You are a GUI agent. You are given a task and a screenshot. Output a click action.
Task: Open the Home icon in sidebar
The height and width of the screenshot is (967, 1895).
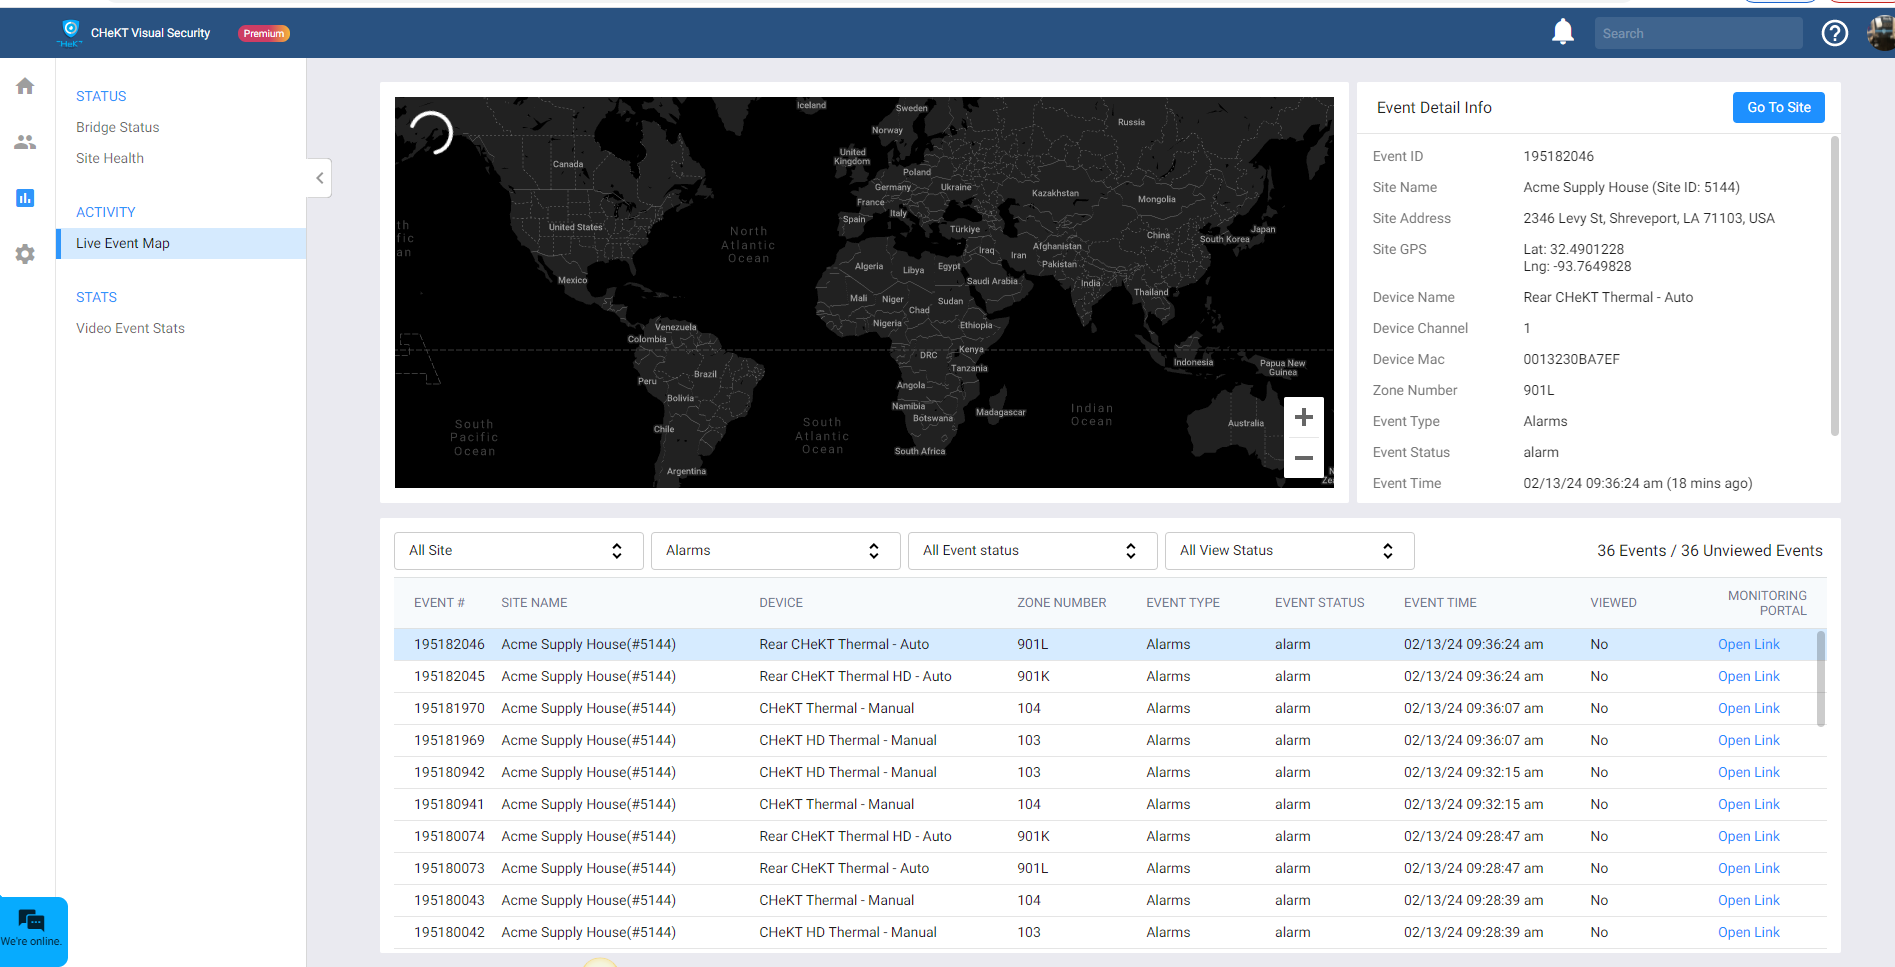(x=25, y=86)
